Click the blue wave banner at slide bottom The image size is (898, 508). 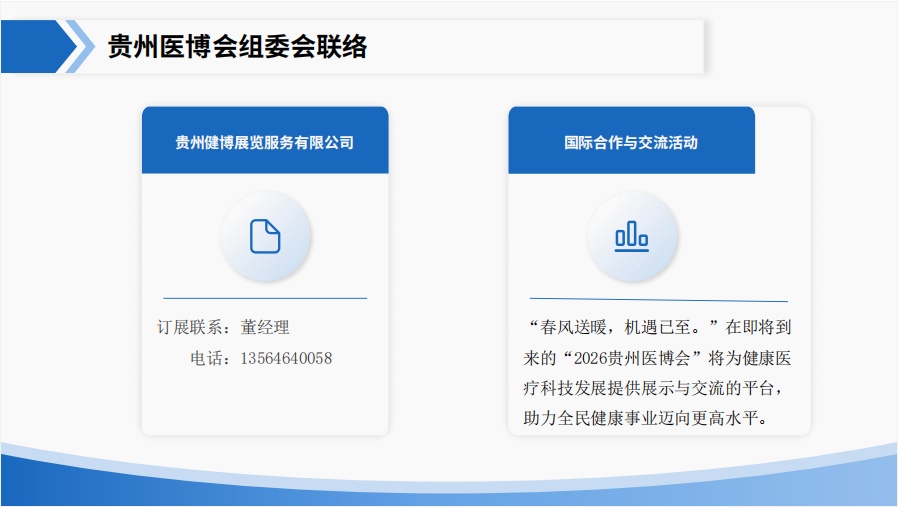click(449, 483)
